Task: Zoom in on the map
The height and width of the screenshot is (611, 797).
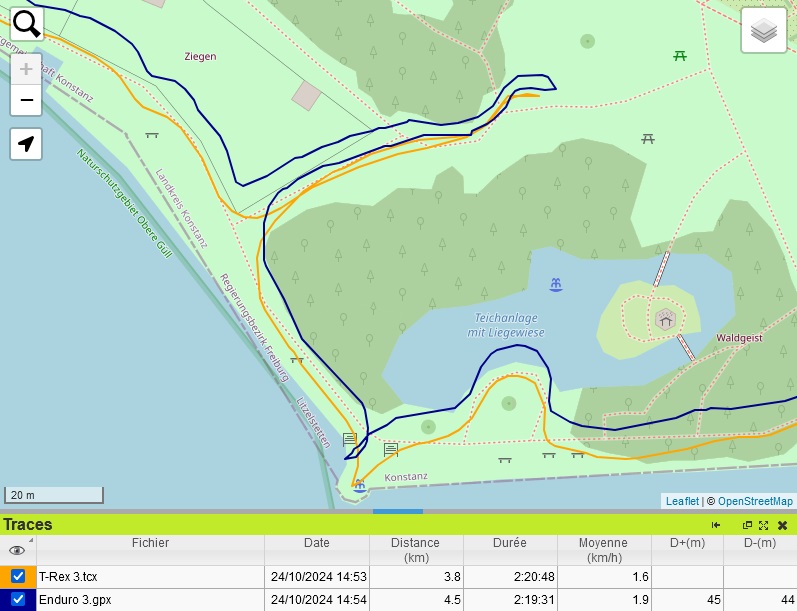Action: pyautogui.click(x=26, y=70)
